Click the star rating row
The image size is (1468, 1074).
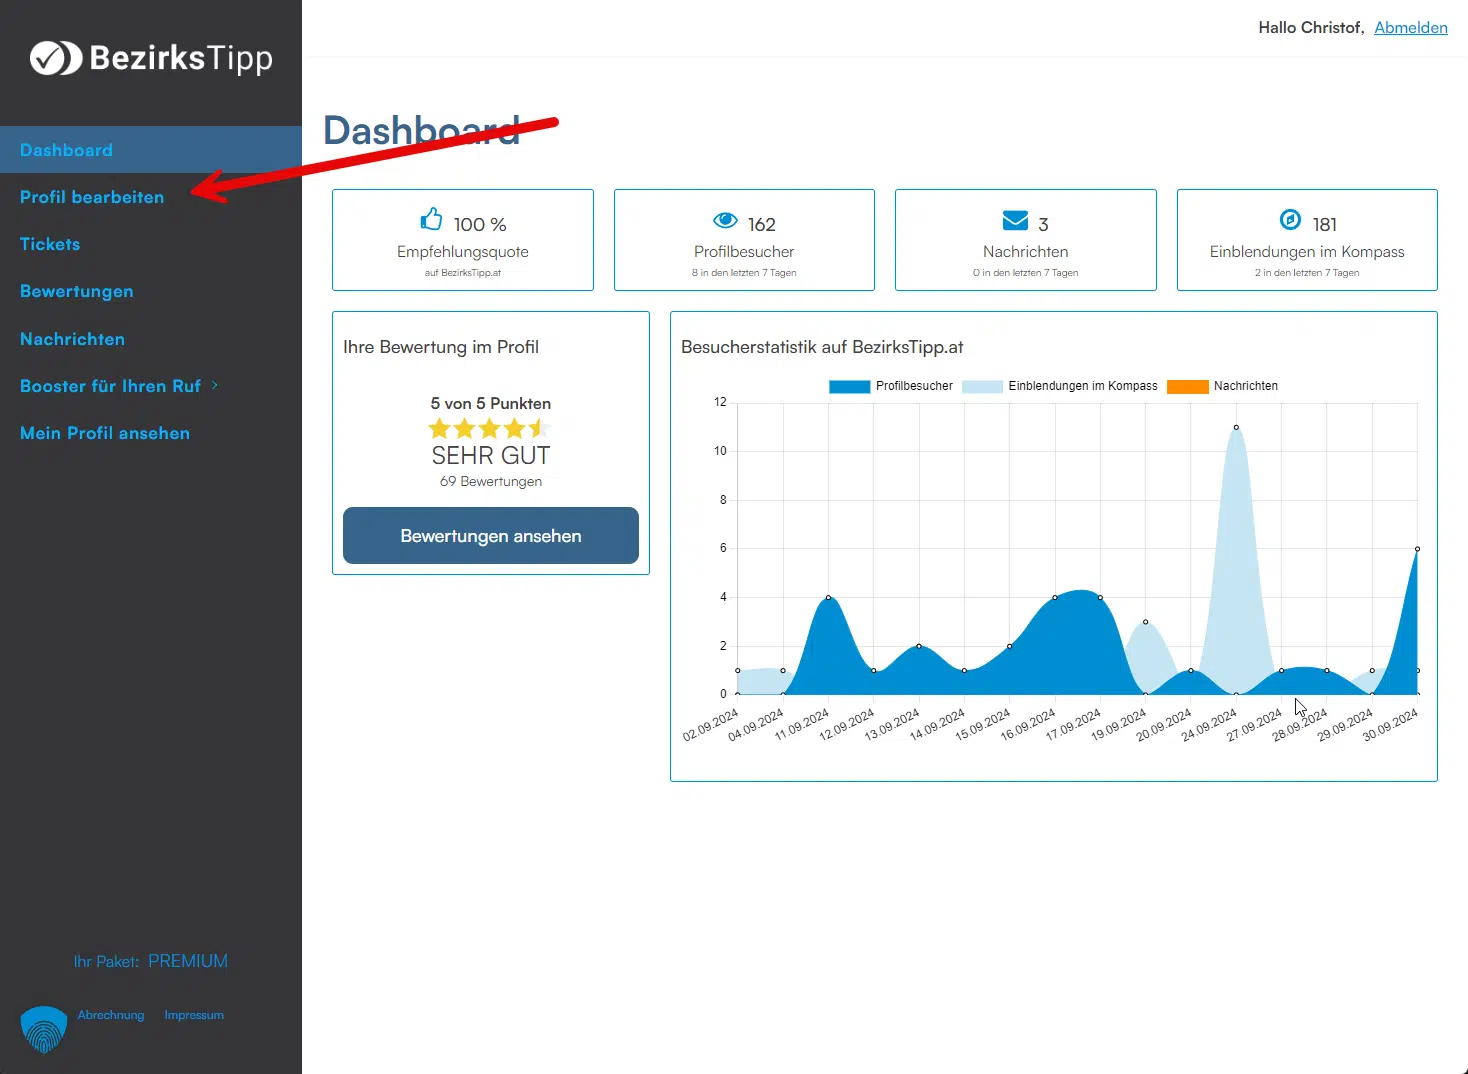coord(490,429)
